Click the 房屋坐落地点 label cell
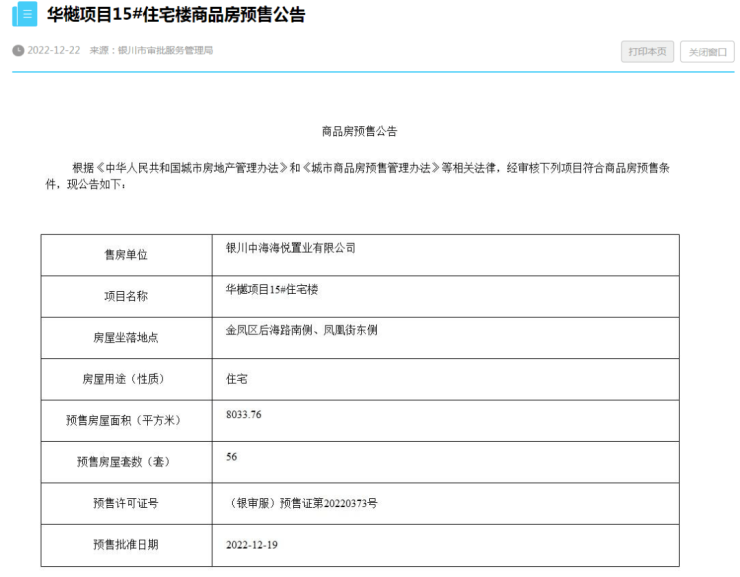The width and height of the screenshot is (740, 577). [x=126, y=338]
